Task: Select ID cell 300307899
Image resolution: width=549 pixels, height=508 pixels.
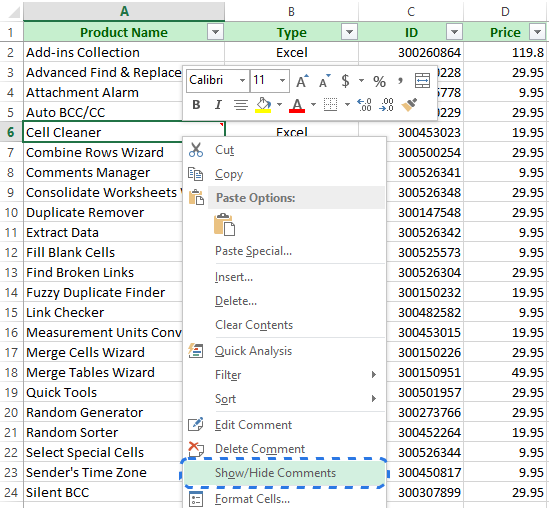Action: click(425, 492)
